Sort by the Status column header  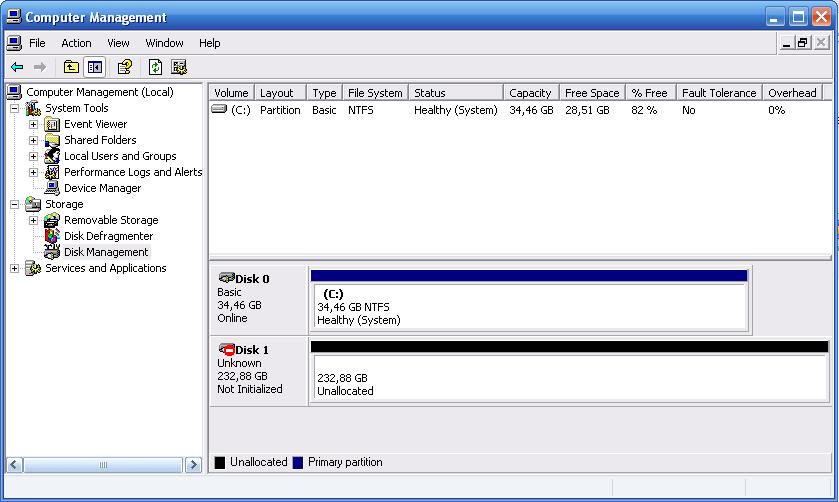[456, 93]
